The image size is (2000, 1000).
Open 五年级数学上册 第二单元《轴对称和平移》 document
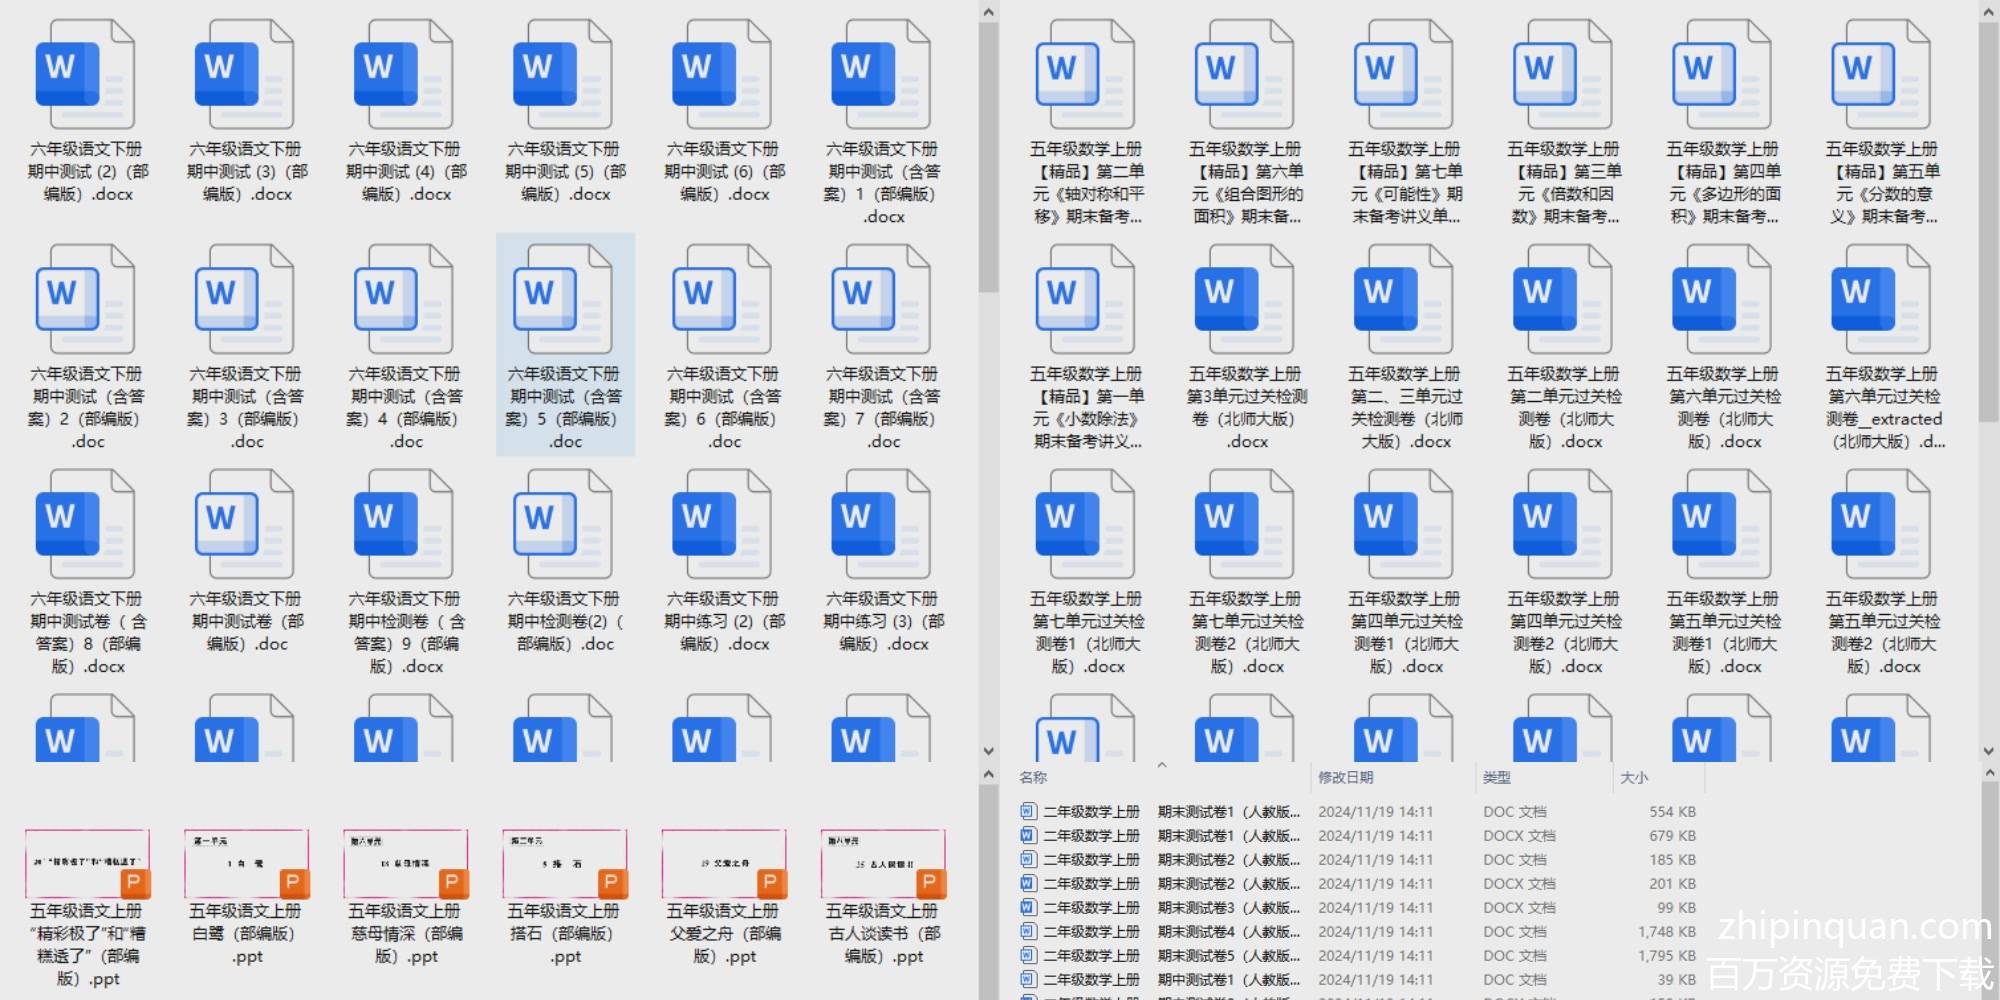coord(1086,75)
